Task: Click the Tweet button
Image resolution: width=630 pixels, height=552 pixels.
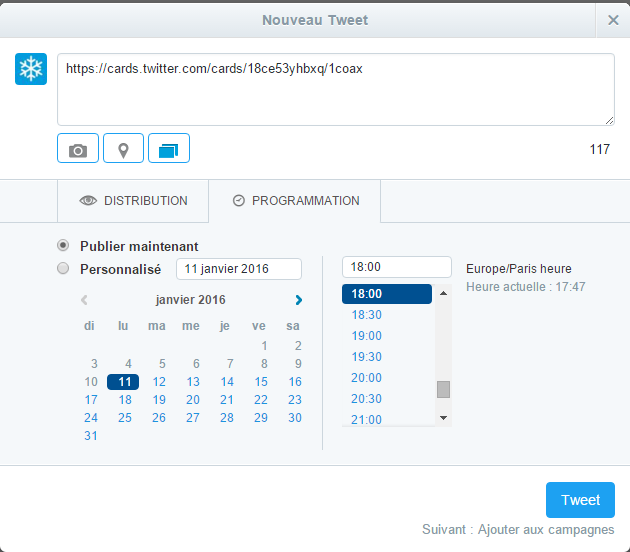Action: click(580, 500)
